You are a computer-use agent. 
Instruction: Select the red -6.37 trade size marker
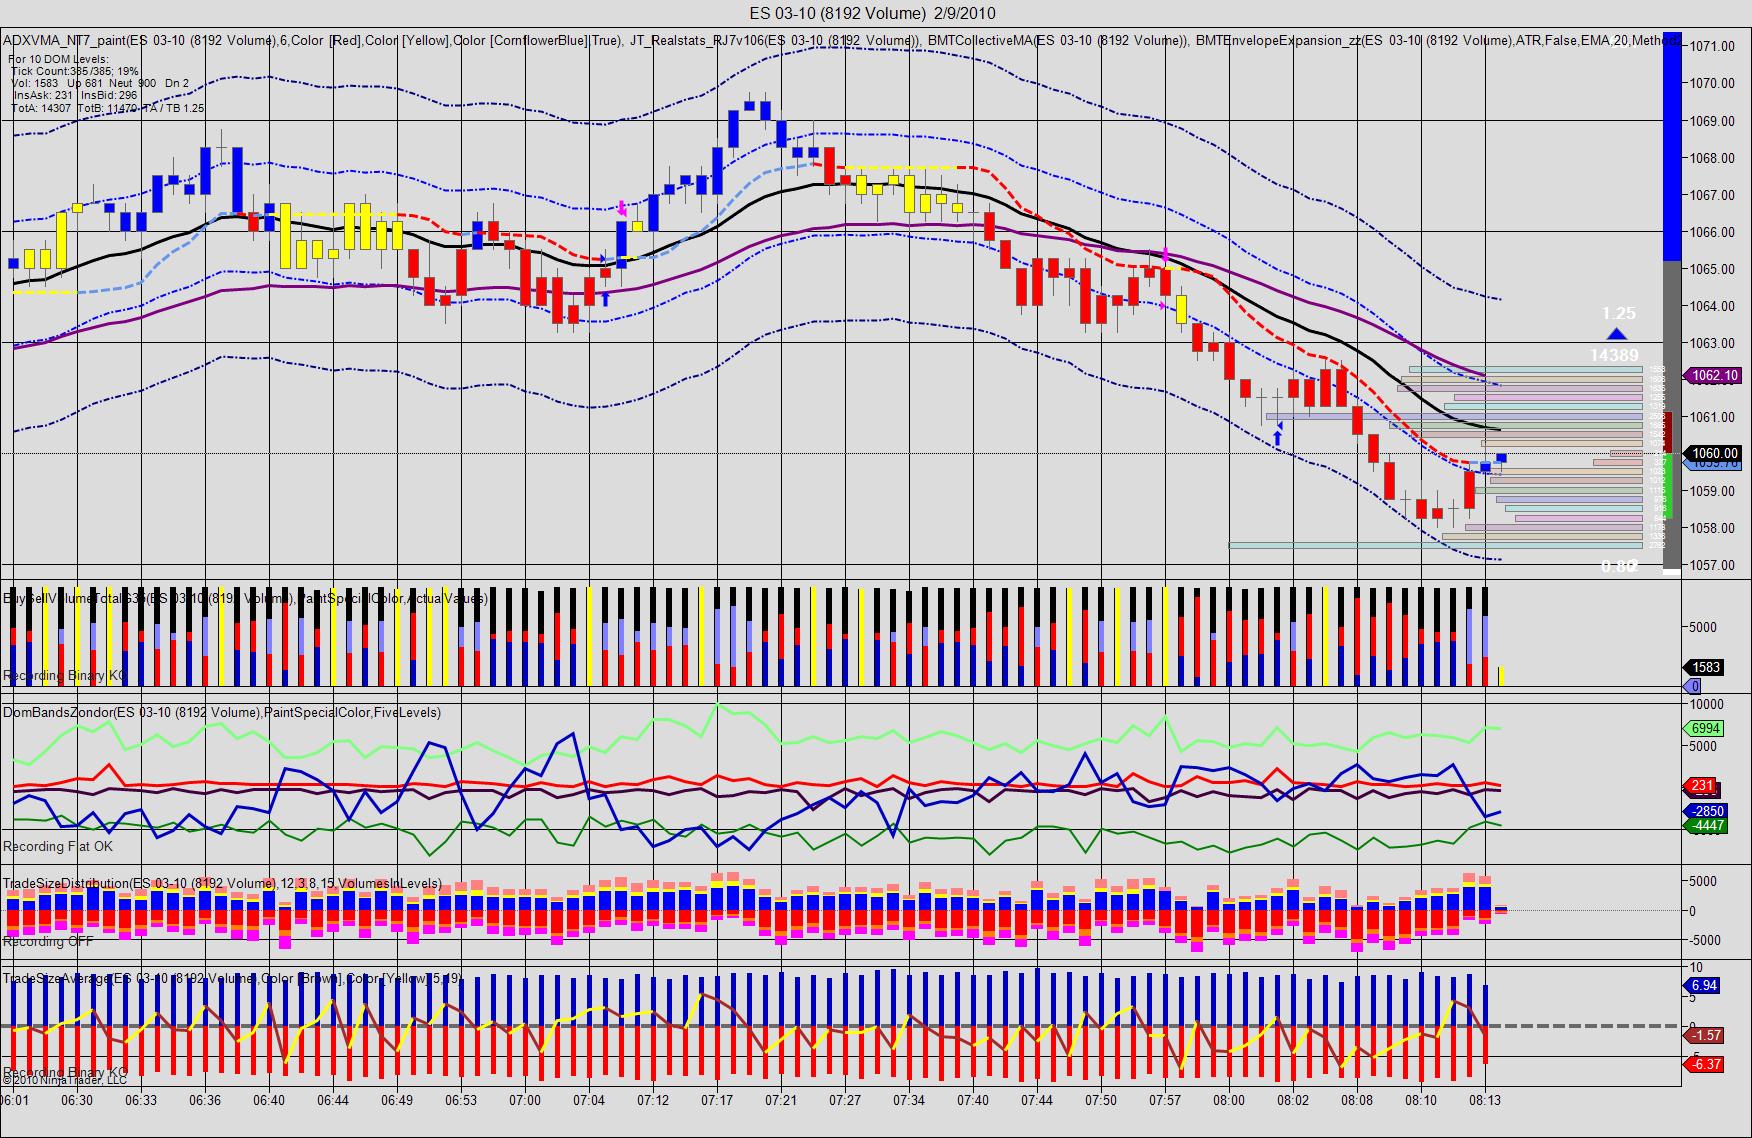pos(1705,1064)
